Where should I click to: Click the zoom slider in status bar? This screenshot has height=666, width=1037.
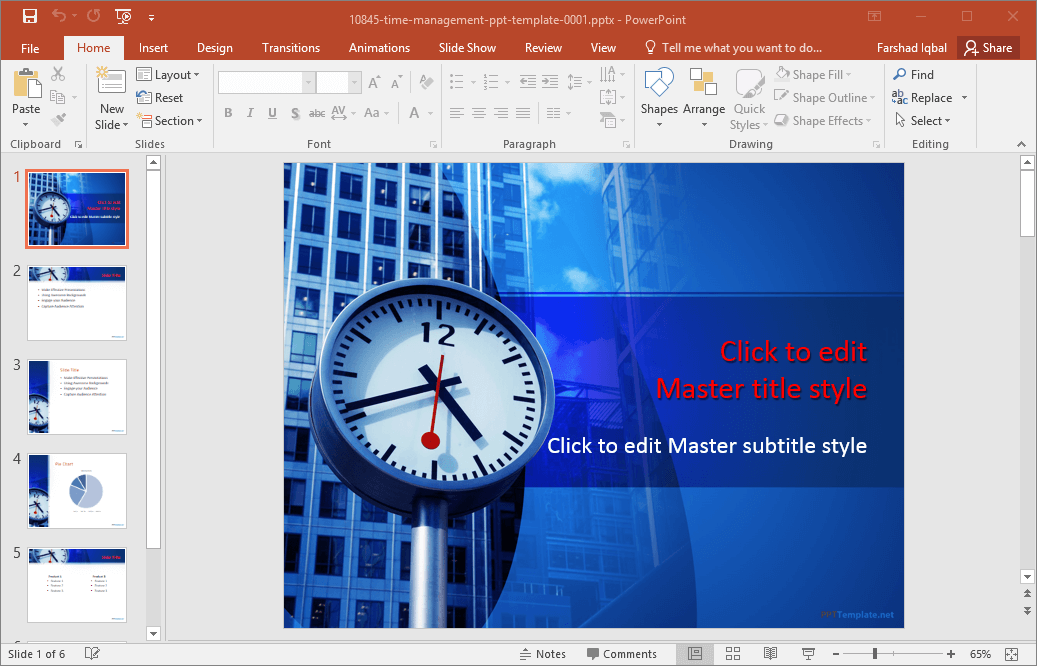coord(875,654)
